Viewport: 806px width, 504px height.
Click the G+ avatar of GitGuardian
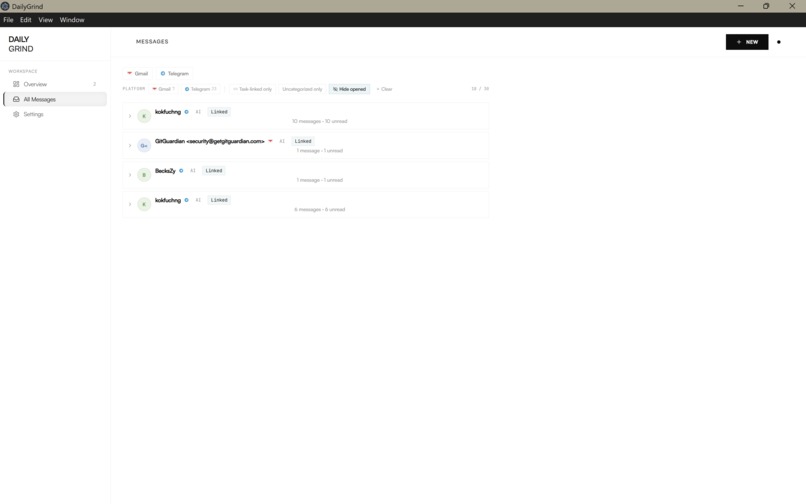144,146
